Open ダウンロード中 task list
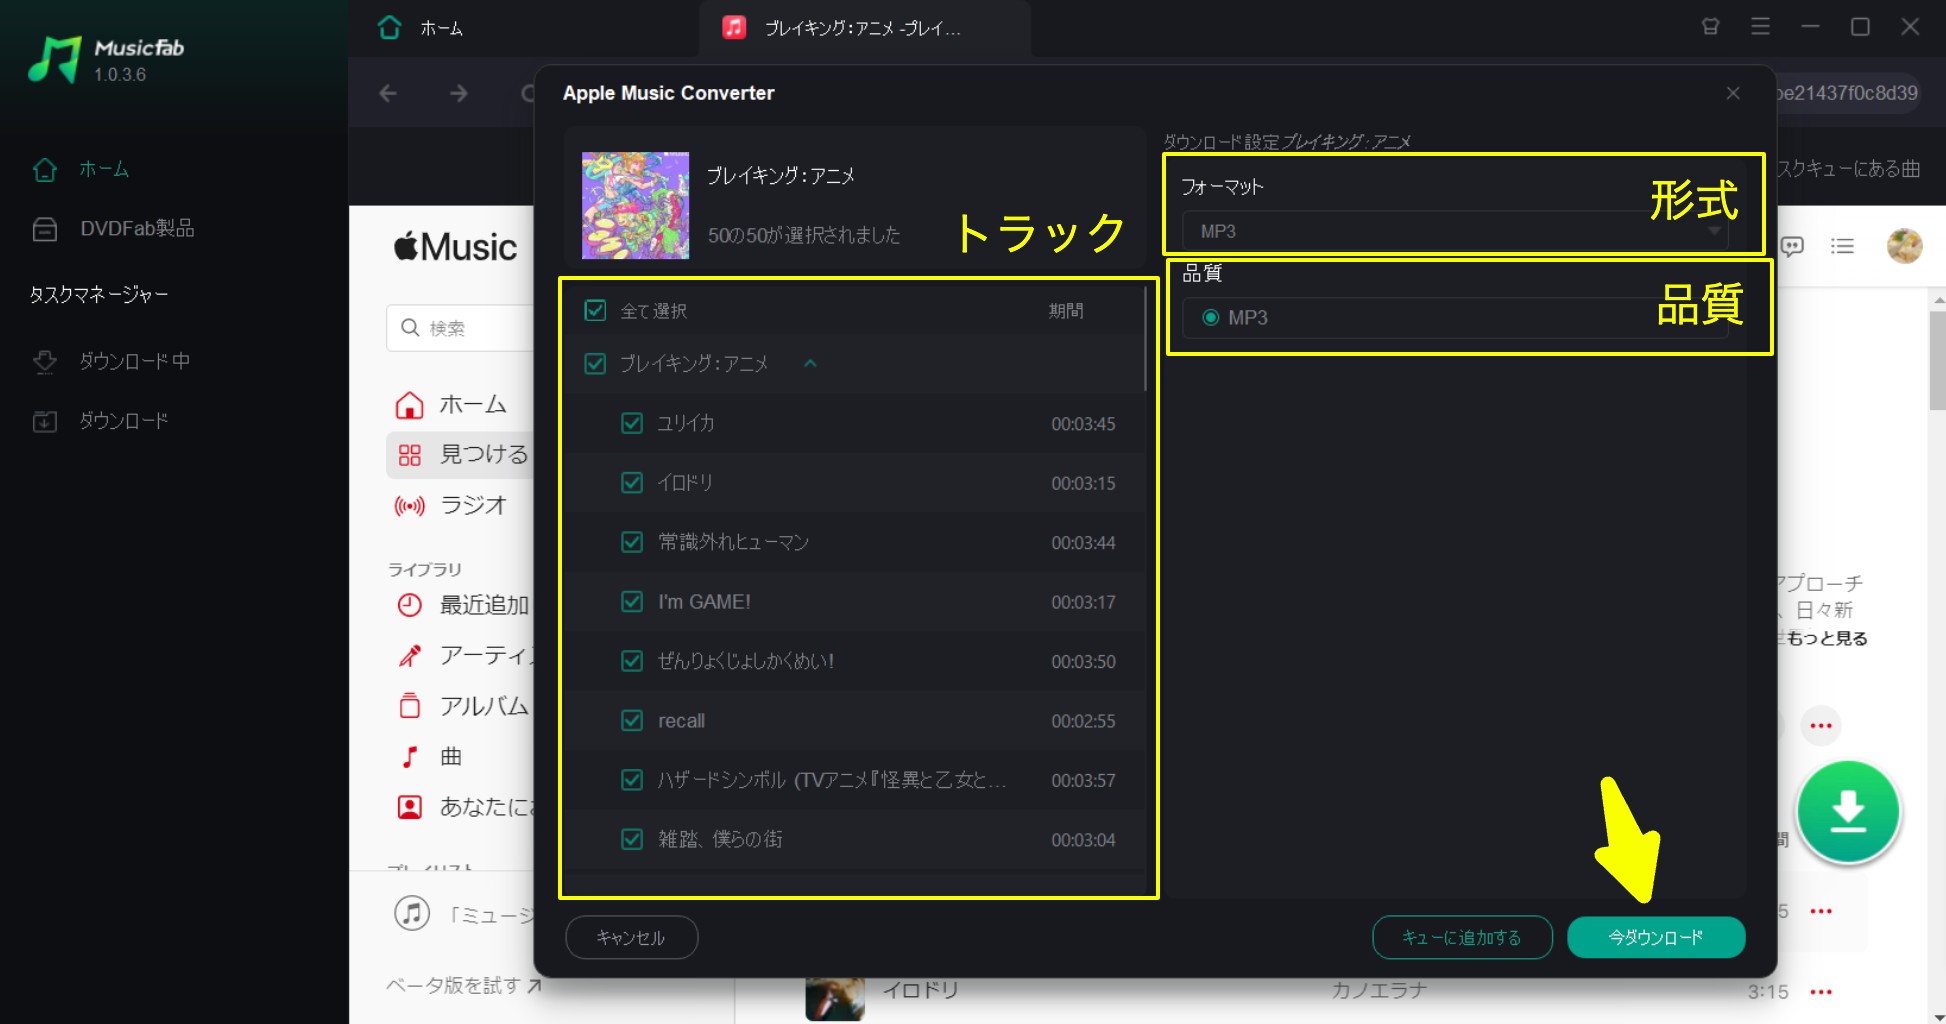This screenshot has width=1946, height=1024. (x=111, y=361)
